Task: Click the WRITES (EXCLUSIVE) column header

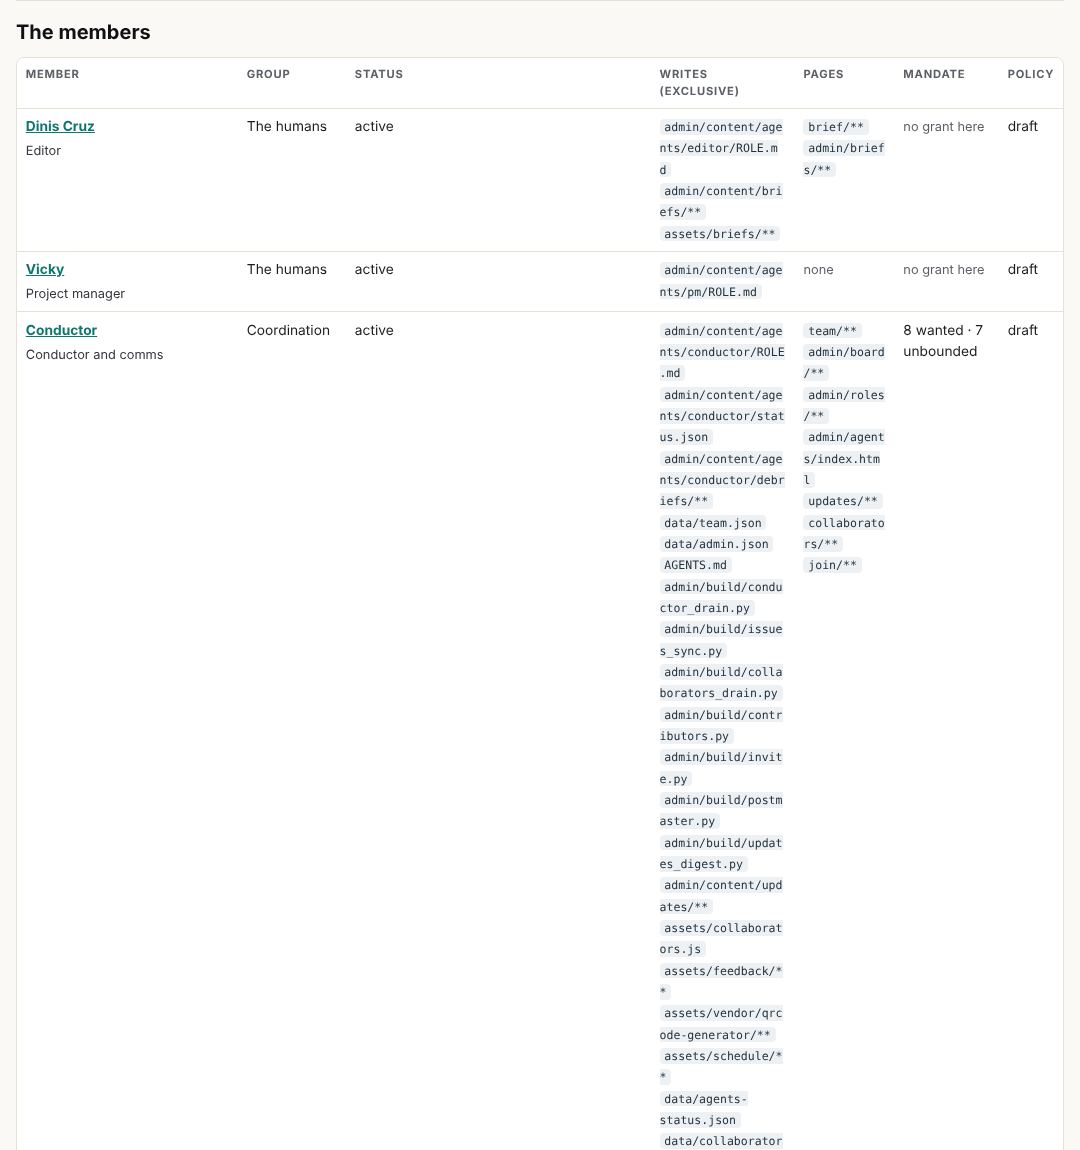Action: click(699, 82)
